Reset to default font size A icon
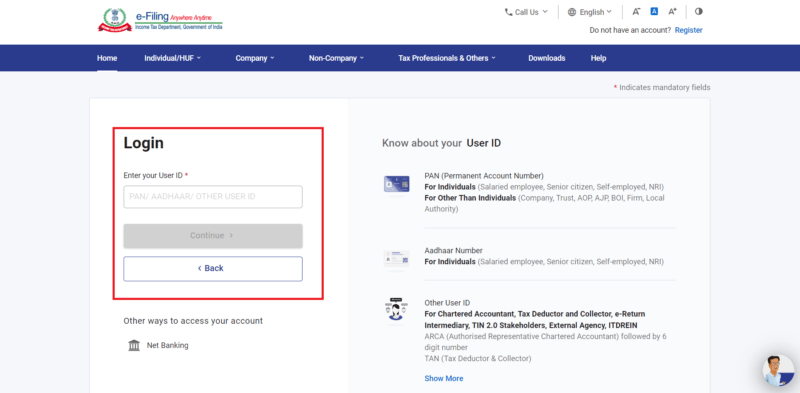800x393 pixels. click(x=654, y=11)
